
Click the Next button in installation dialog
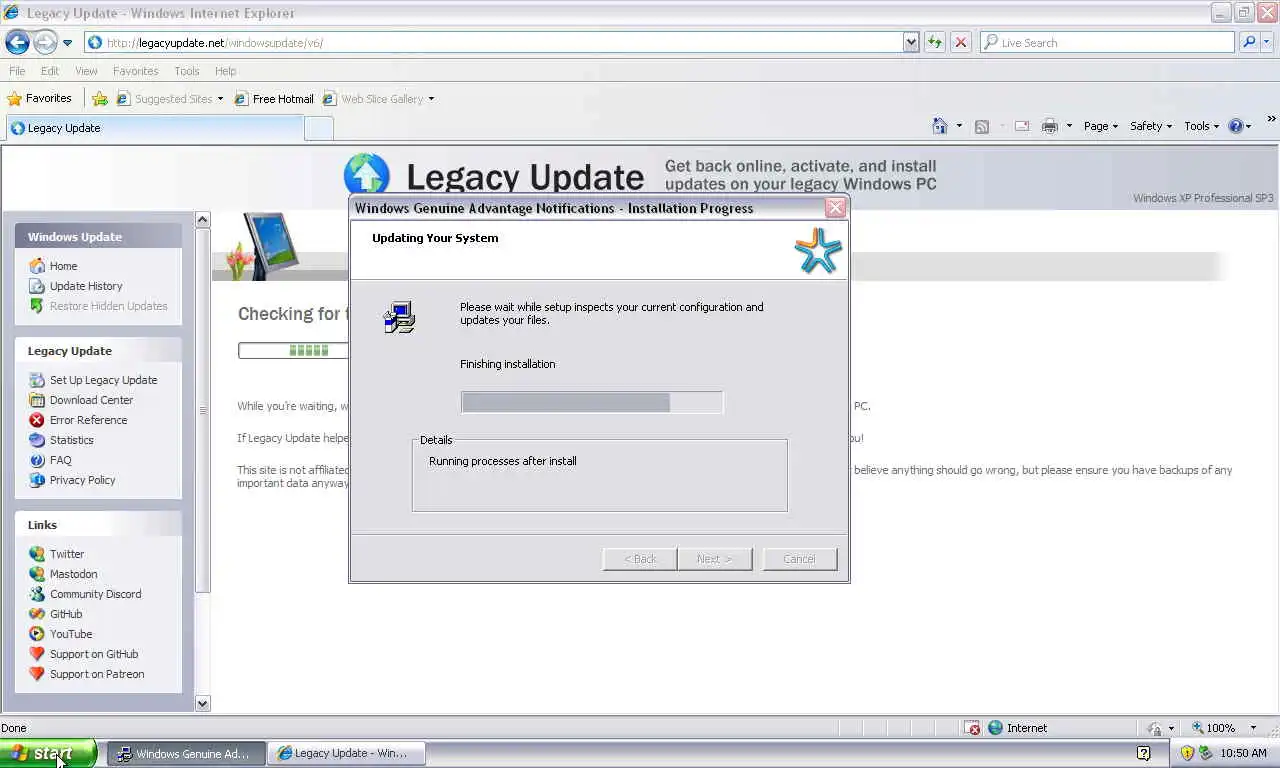714,559
